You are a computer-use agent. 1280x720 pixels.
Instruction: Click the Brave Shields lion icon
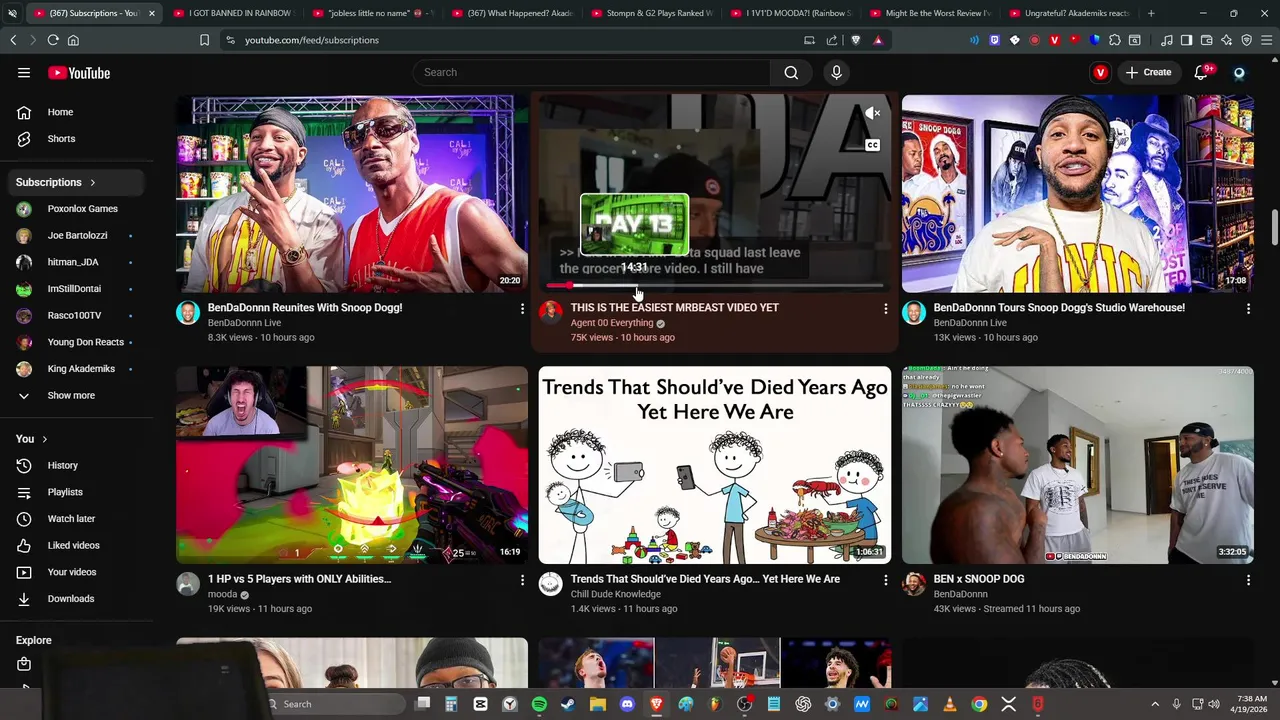[x=856, y=40]
